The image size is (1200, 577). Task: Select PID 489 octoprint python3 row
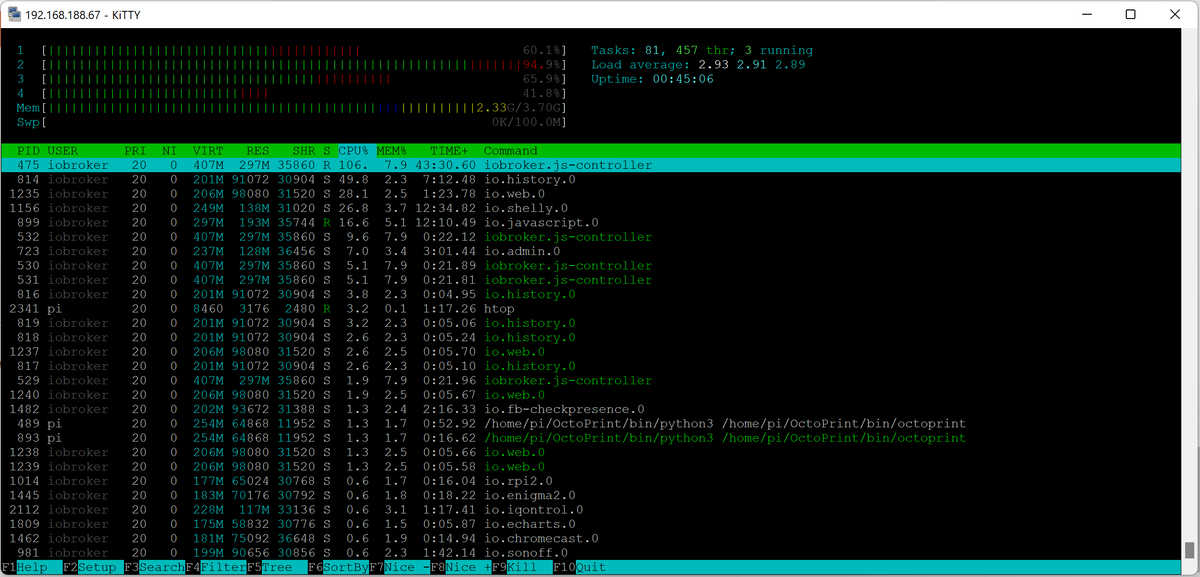[x=591, y=424]
